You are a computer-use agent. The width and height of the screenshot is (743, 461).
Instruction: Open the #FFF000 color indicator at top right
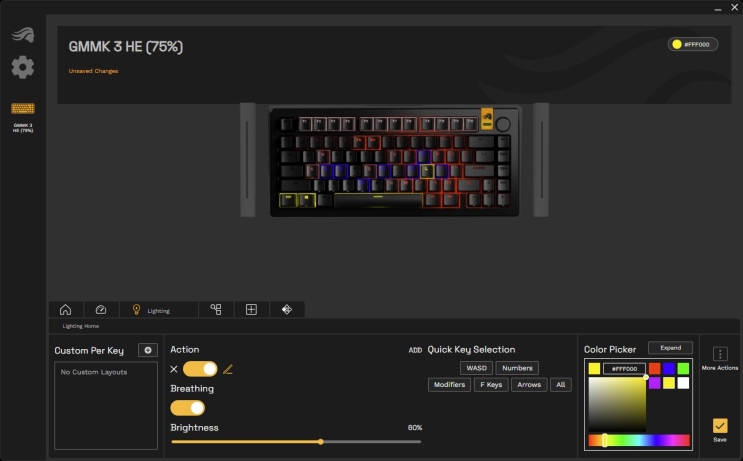693,44
